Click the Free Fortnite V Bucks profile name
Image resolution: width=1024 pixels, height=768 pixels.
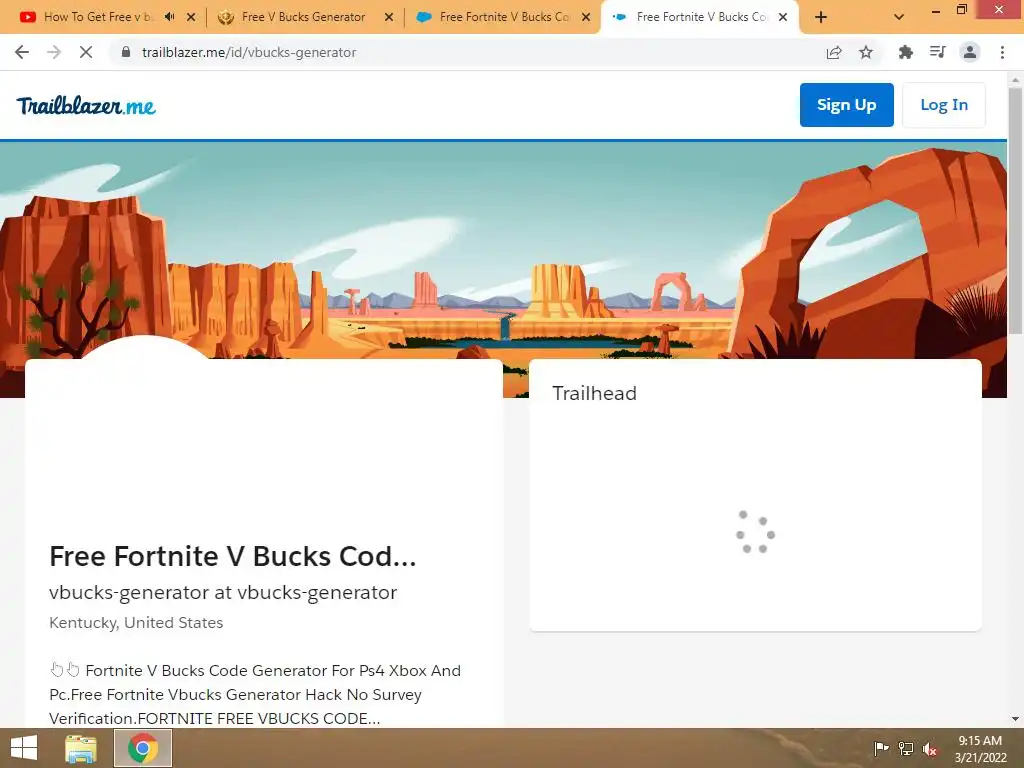pyautogui.click(x=232, y=556)
